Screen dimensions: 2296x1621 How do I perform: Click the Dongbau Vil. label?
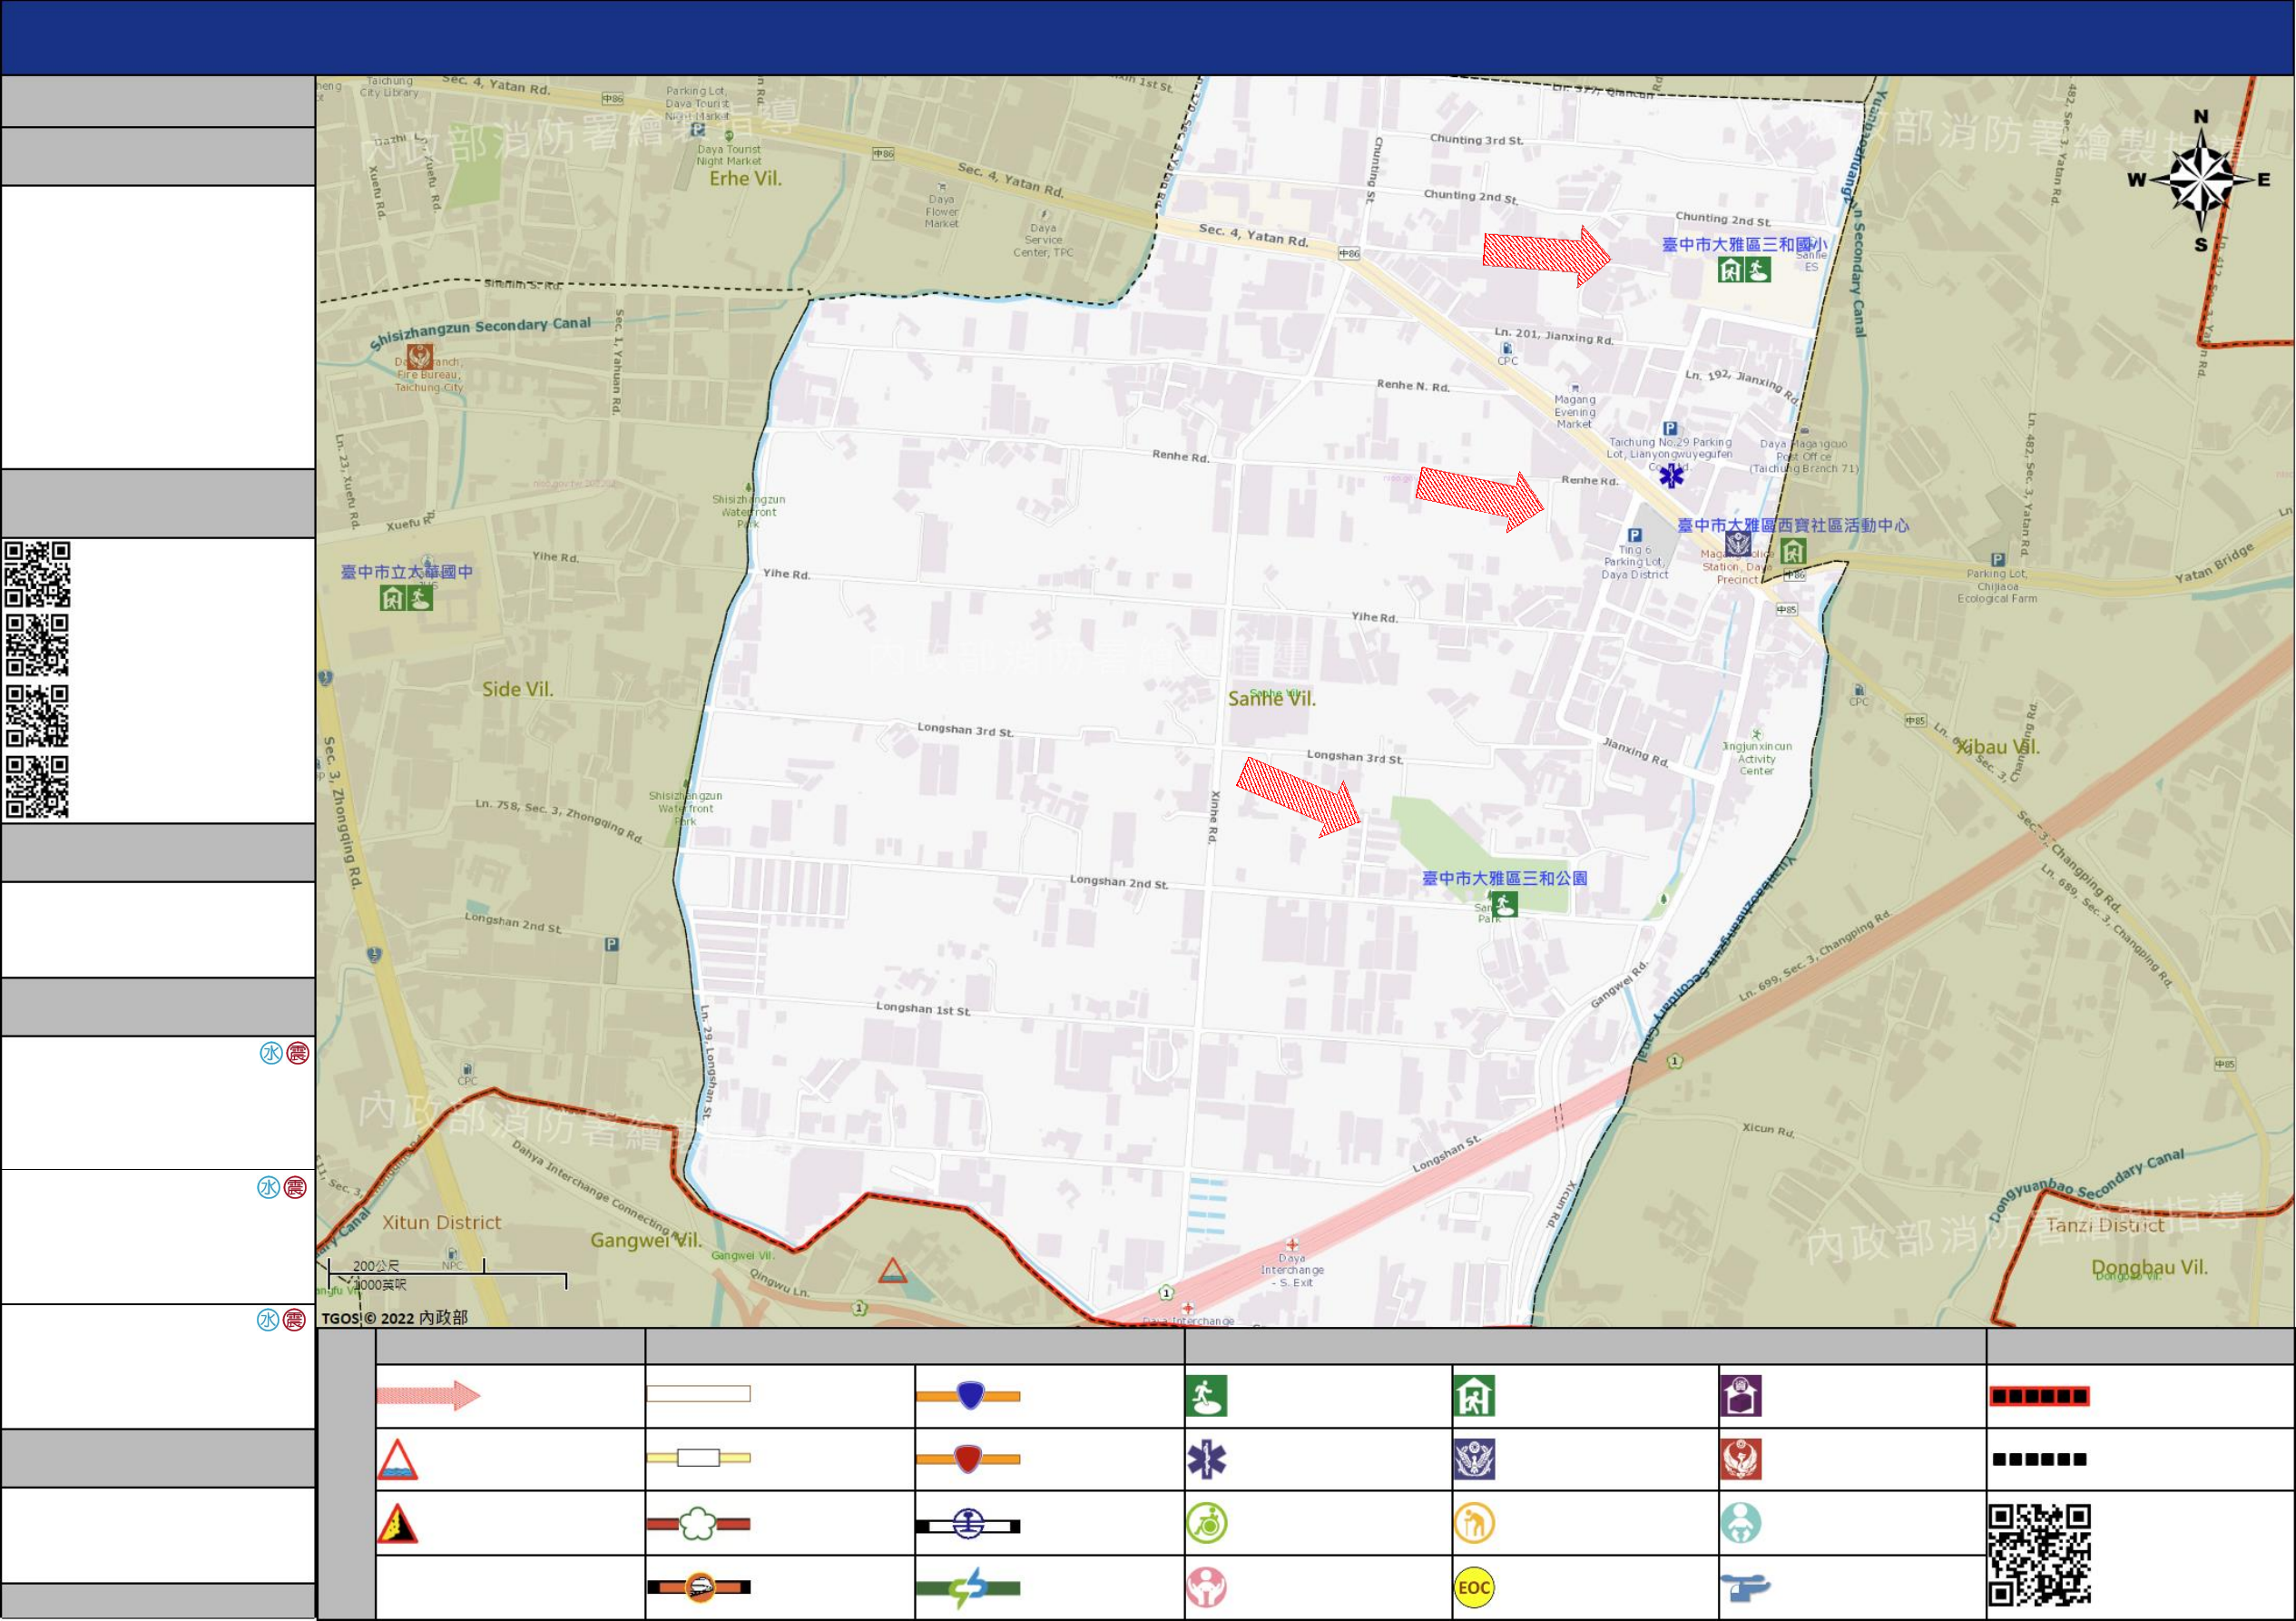pos(2149,1267)
